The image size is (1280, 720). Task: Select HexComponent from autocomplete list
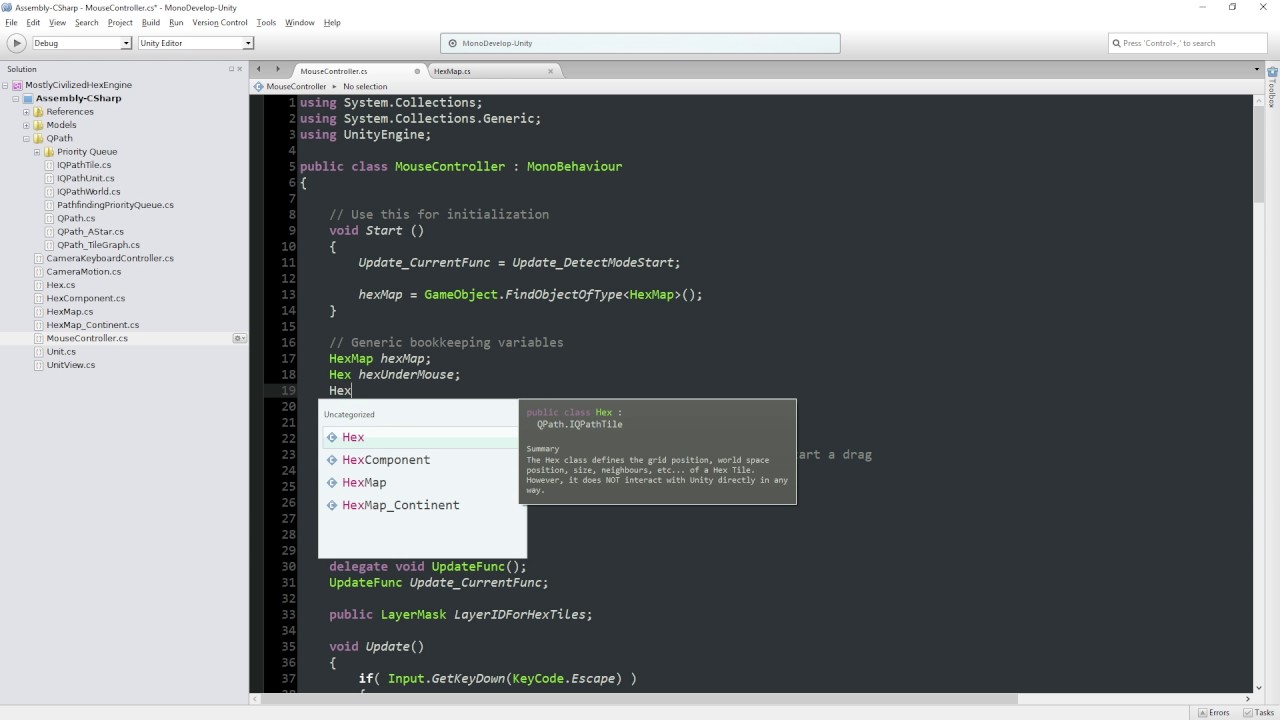point(422,460)
